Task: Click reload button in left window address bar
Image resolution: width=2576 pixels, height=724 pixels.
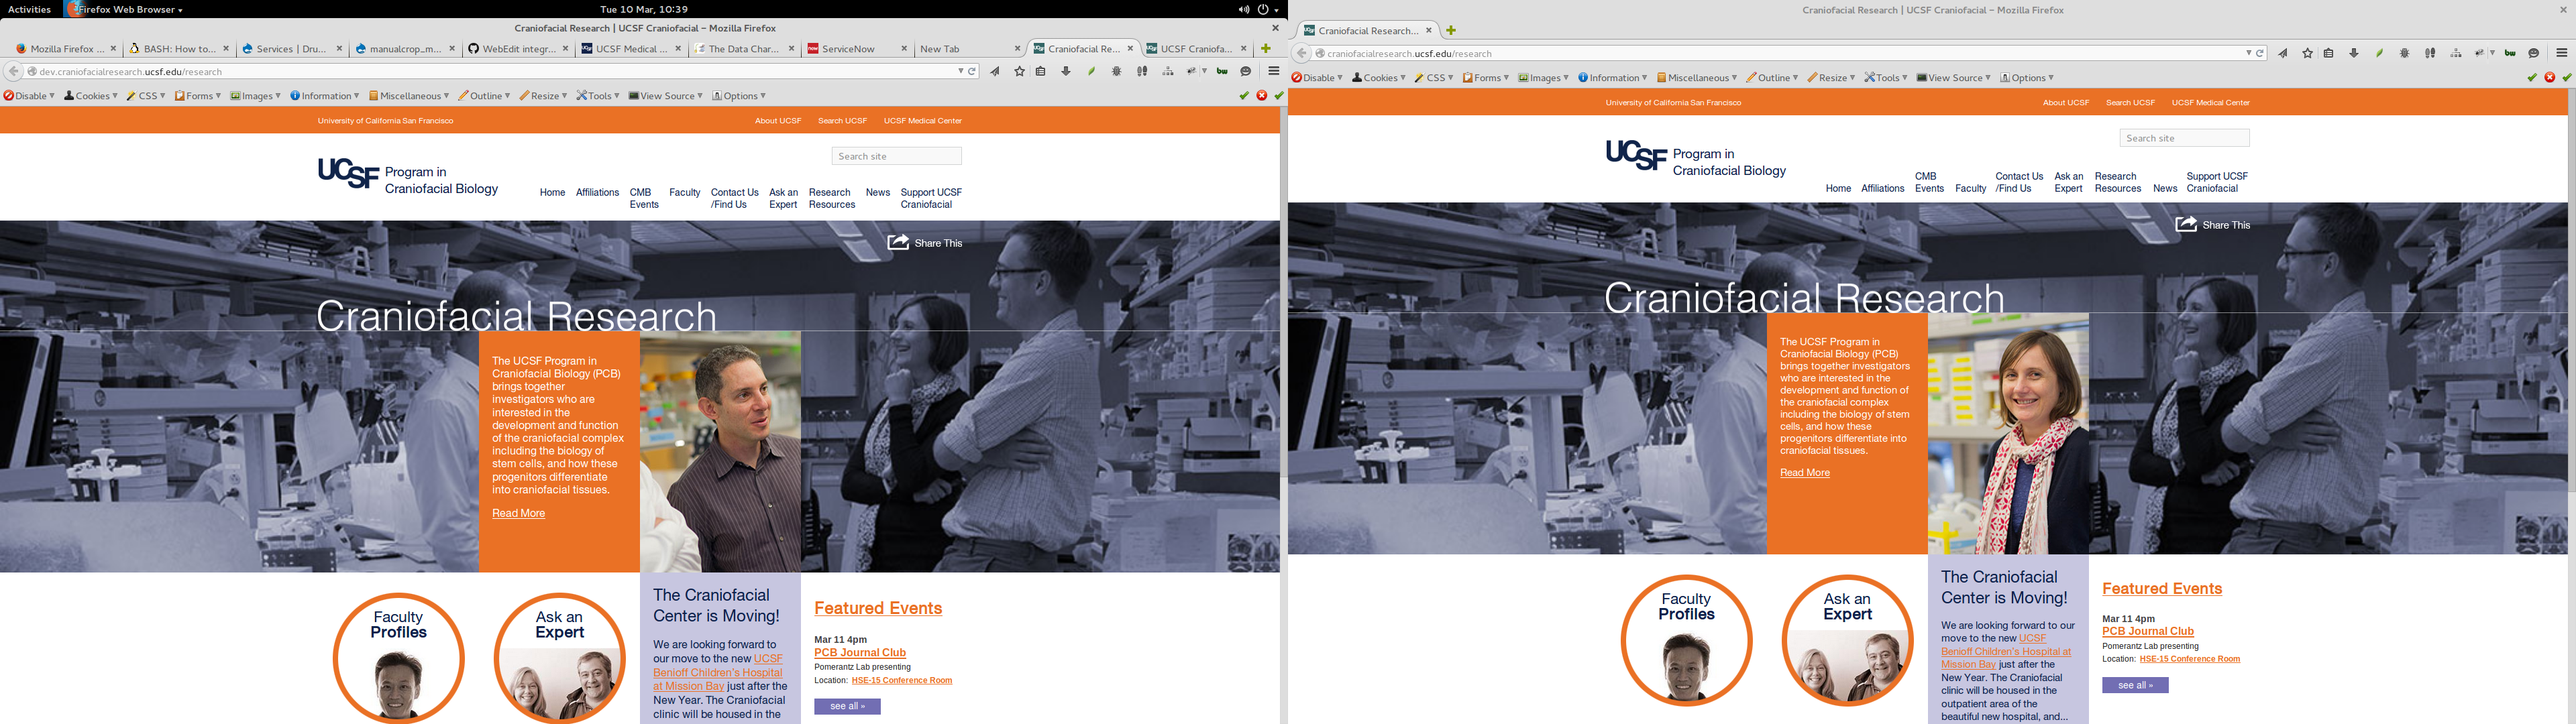Action: [972, 72]
